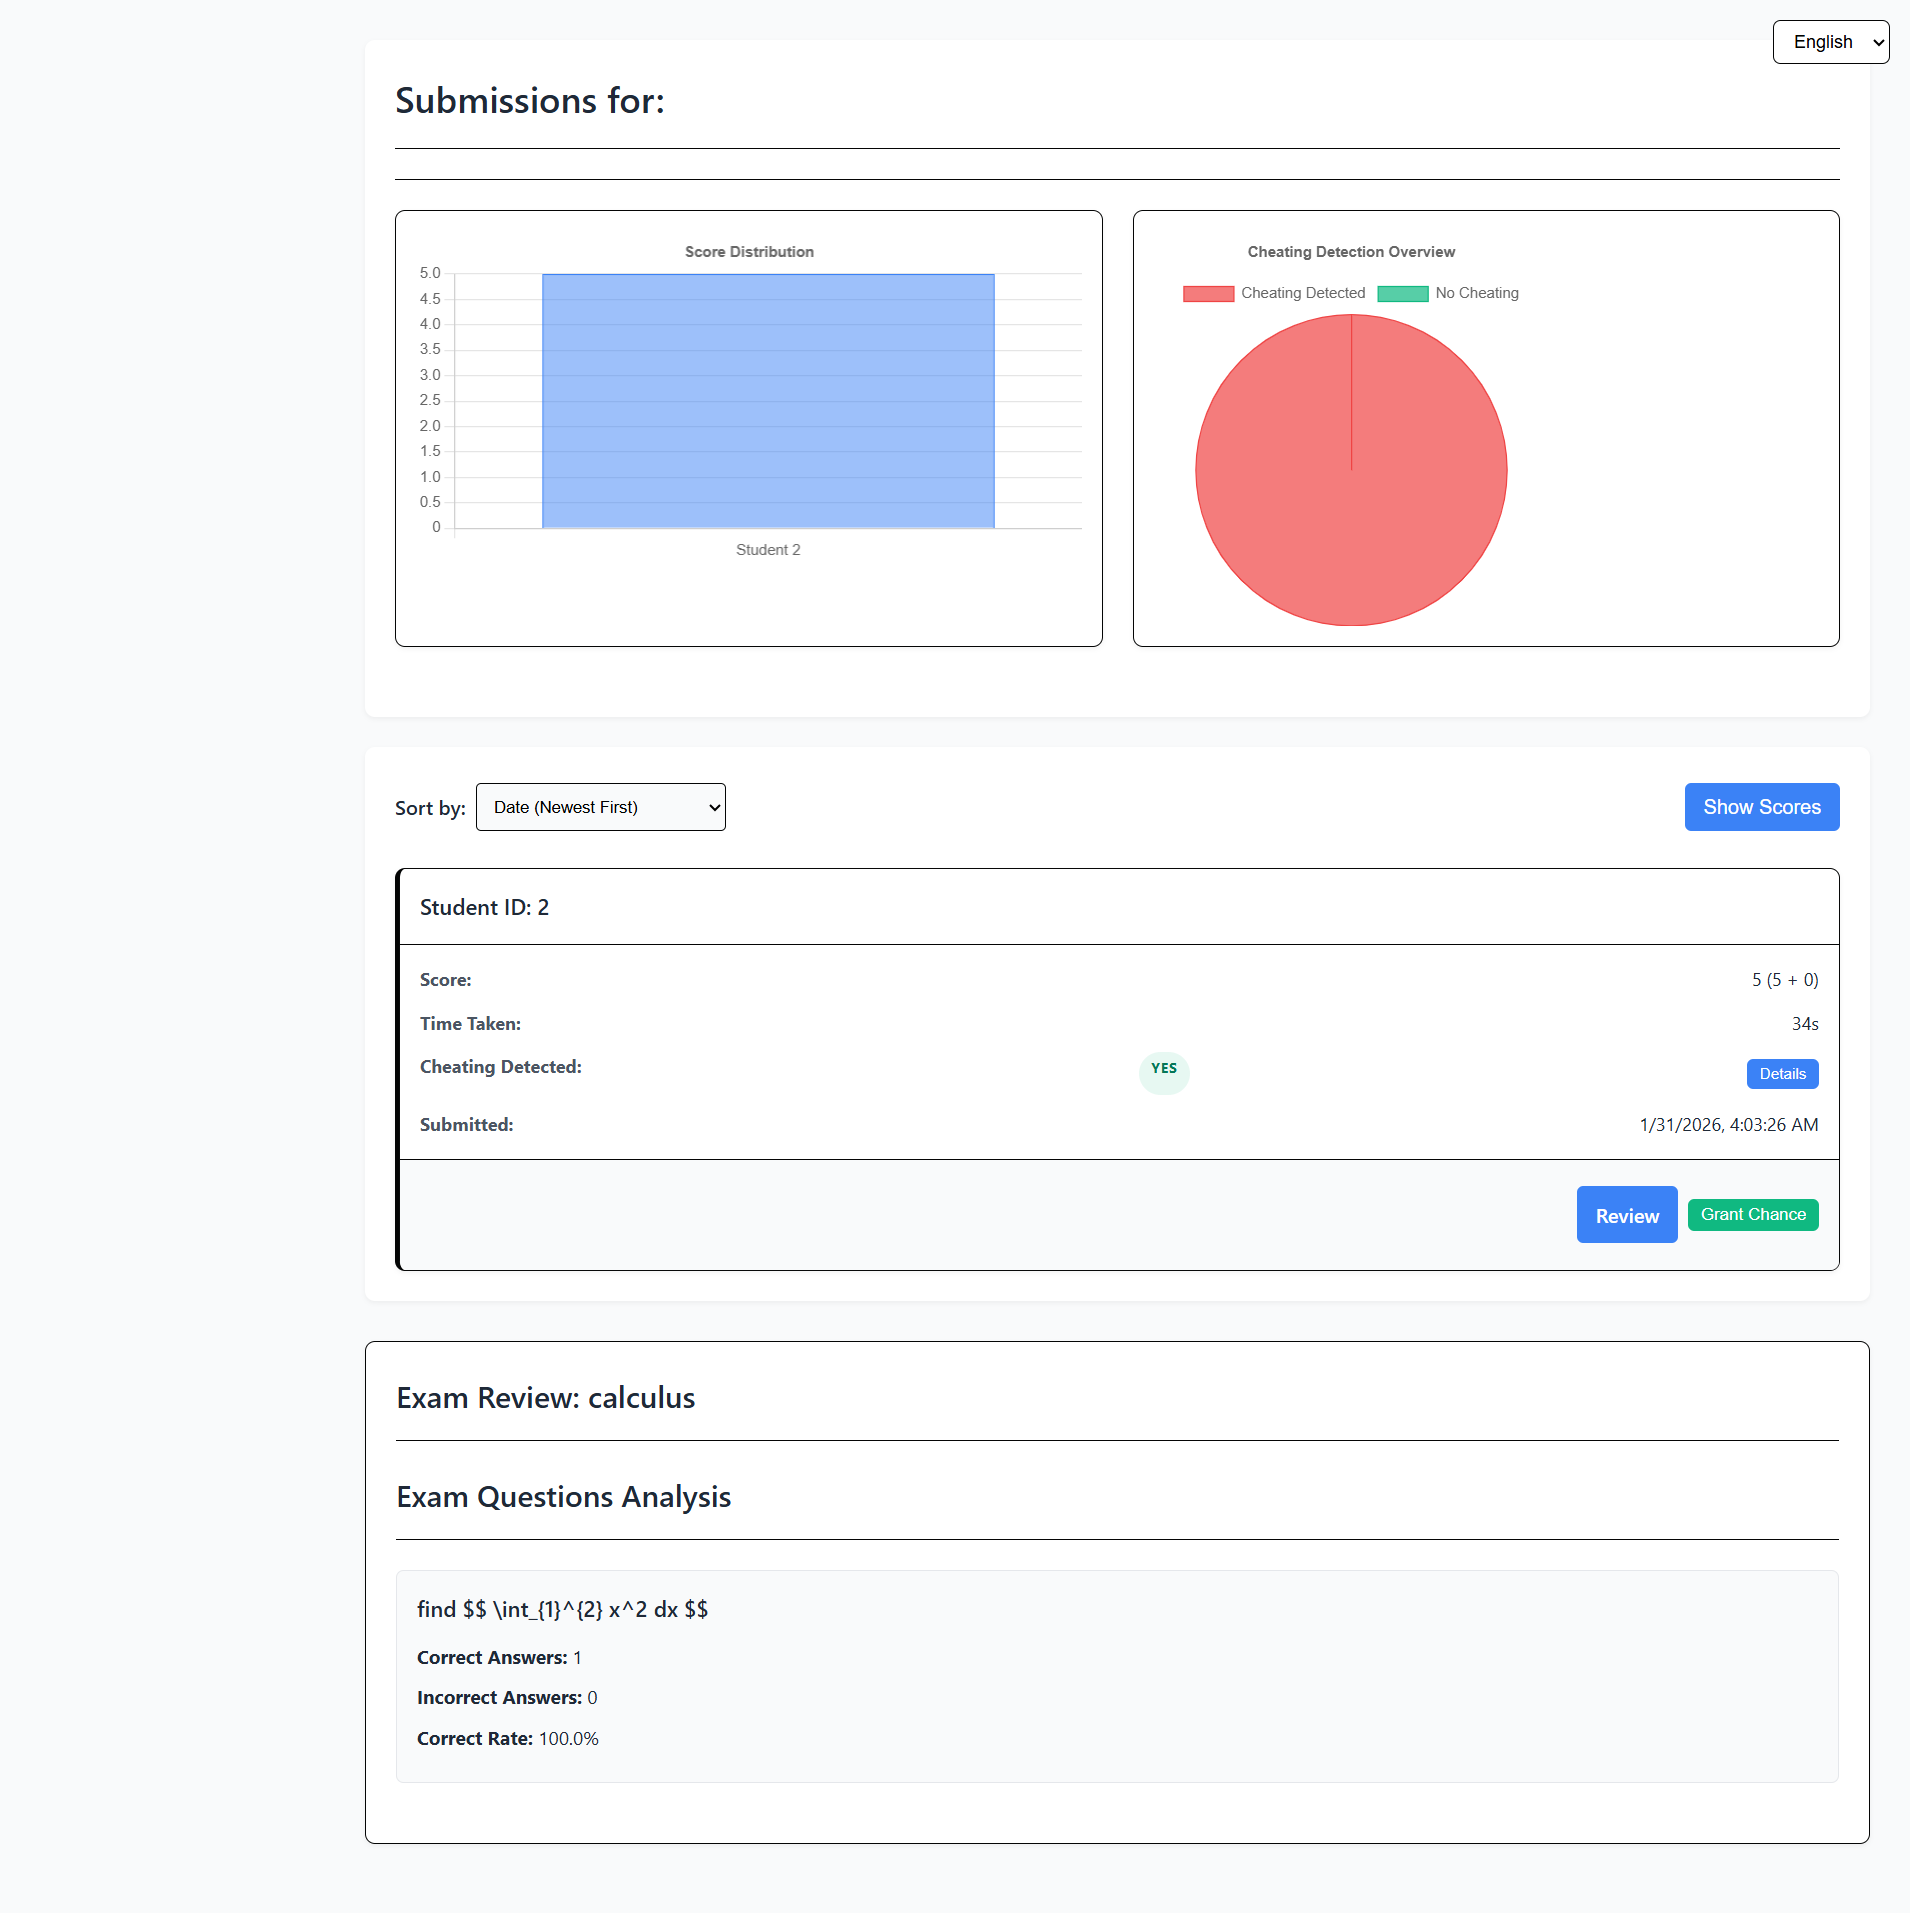Open the English language dropdown
The width and height of the screenshot is (1910, 1913).
point(1830,42)
